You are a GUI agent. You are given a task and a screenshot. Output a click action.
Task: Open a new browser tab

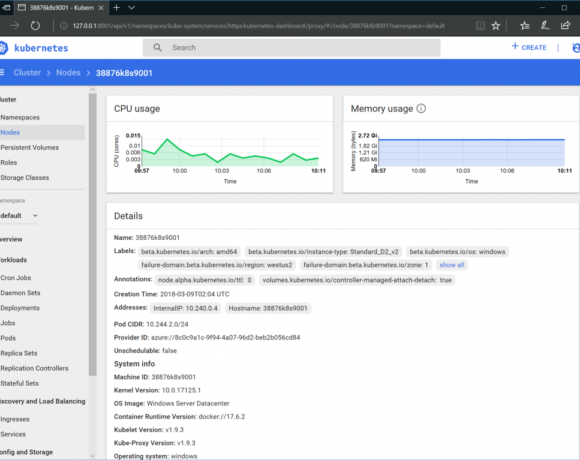[117, 7]
